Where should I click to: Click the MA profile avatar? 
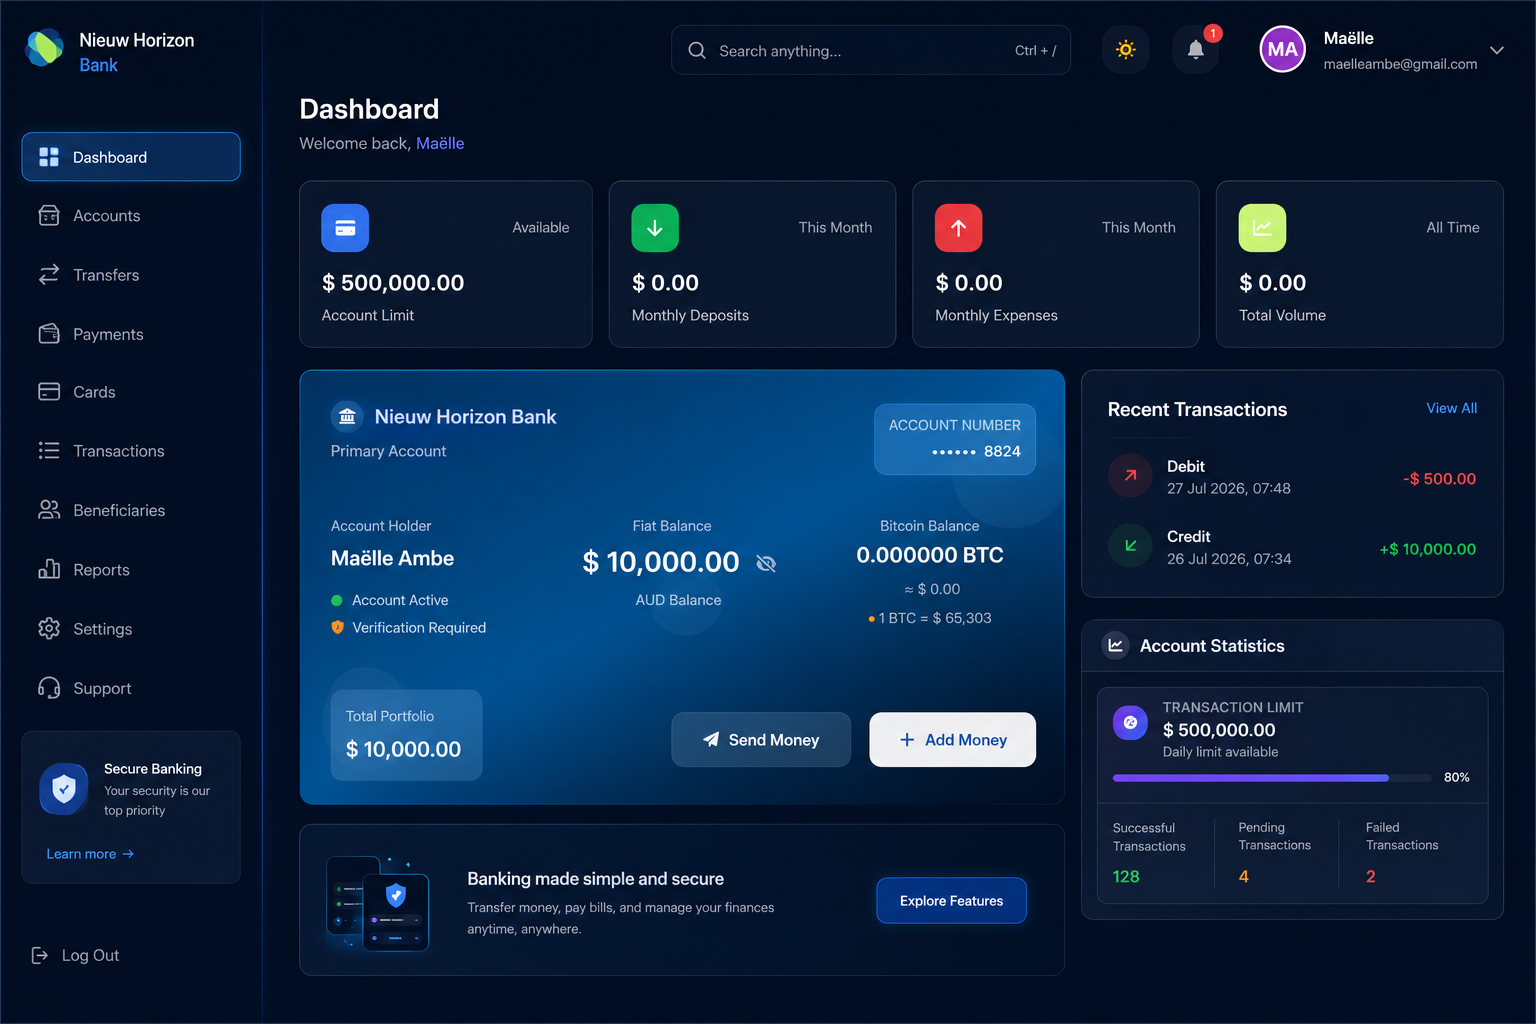click(1282, 50)
